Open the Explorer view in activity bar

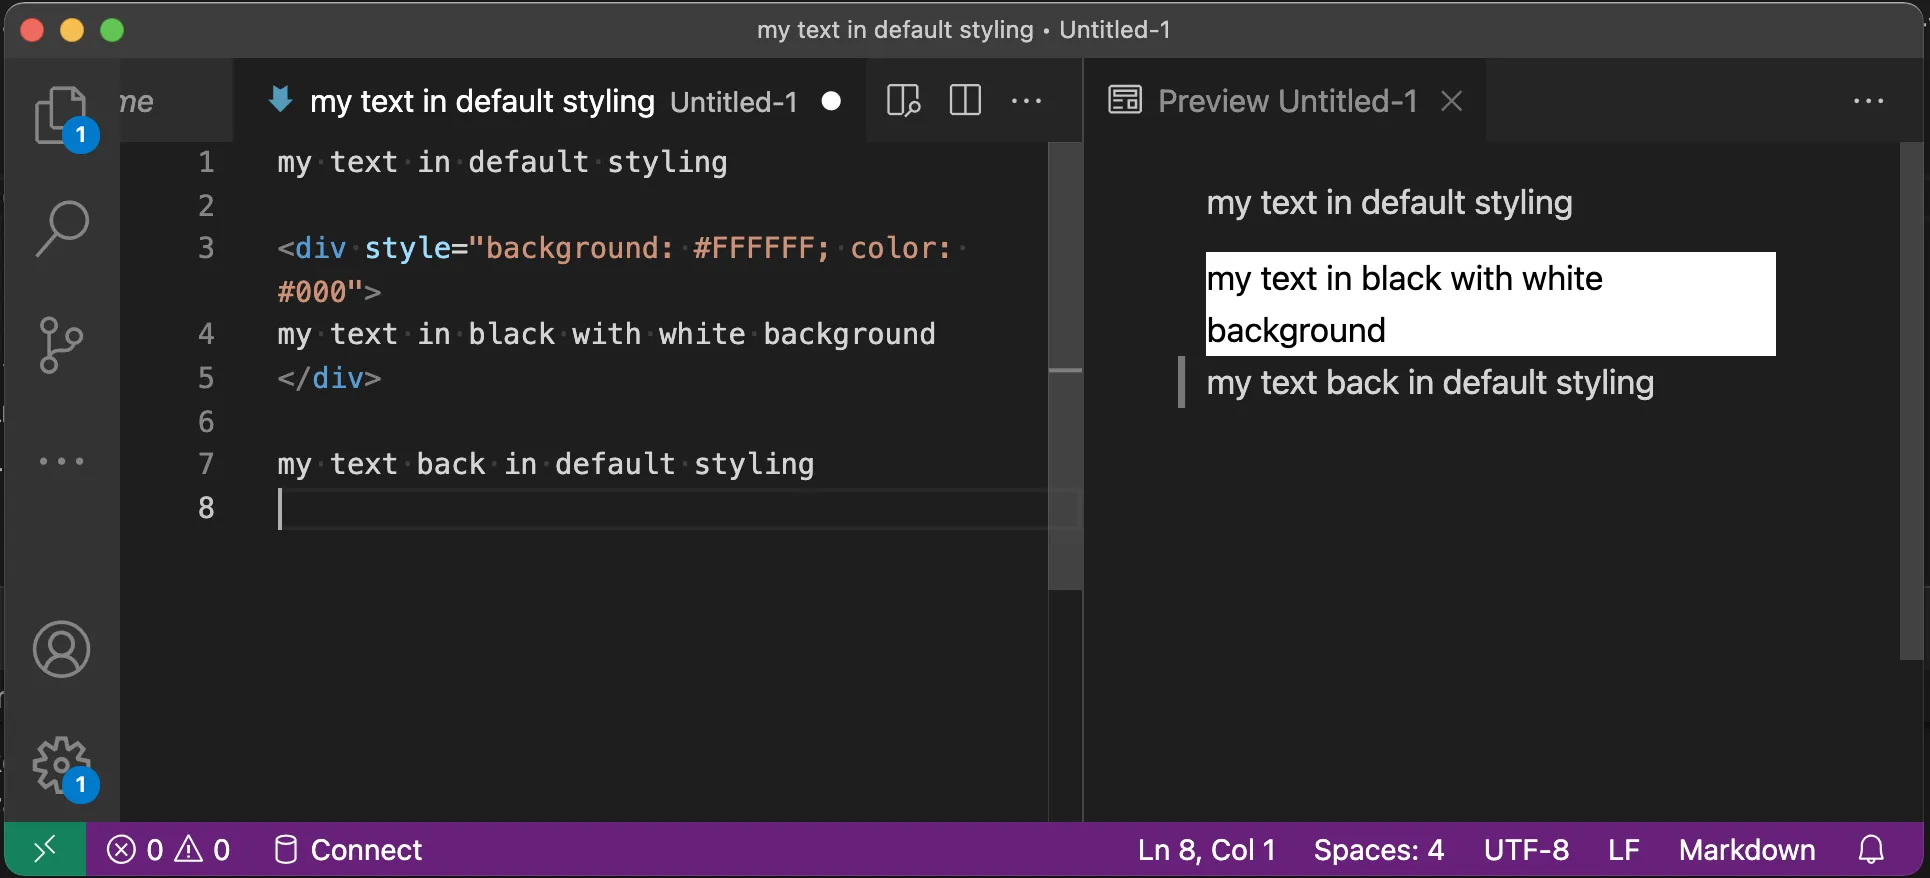[62, 116]
